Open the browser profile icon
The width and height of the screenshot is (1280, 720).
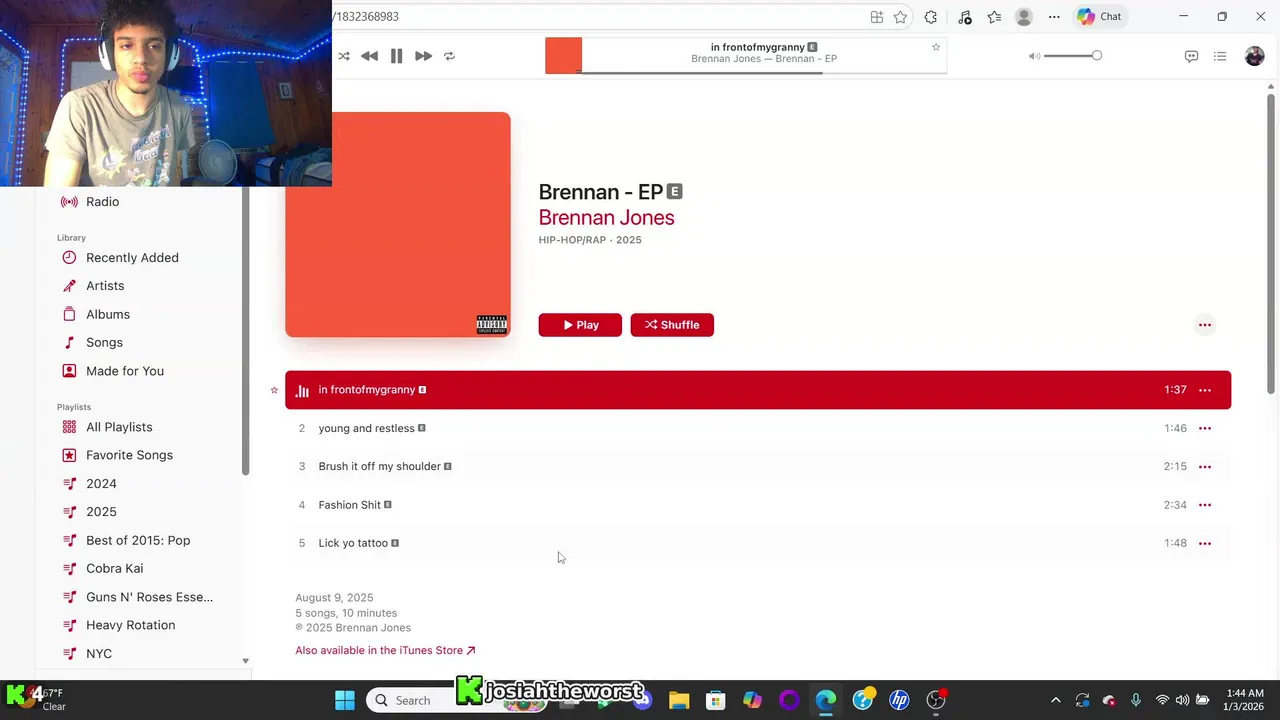point(1024,17)
